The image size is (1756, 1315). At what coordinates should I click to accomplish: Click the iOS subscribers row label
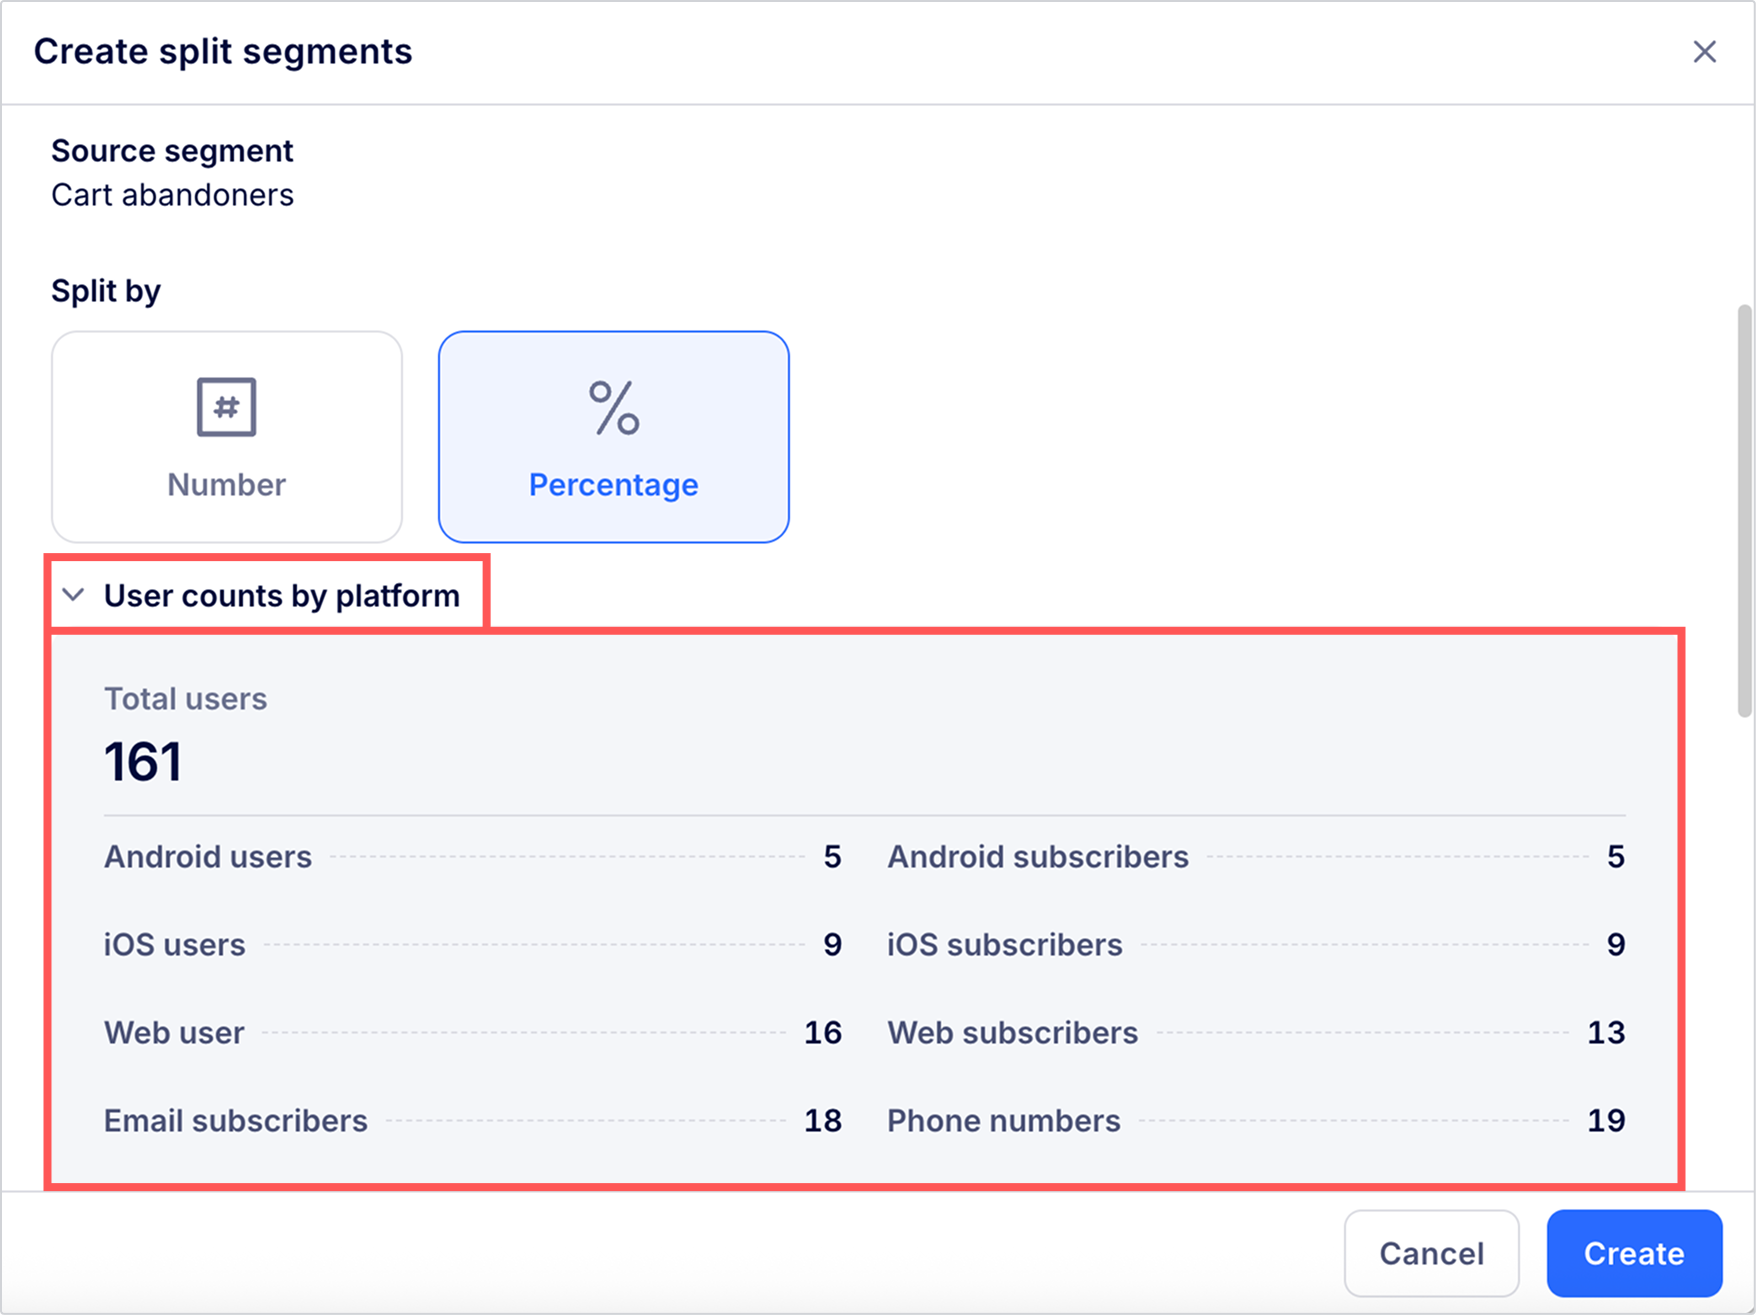[1005, 945]
